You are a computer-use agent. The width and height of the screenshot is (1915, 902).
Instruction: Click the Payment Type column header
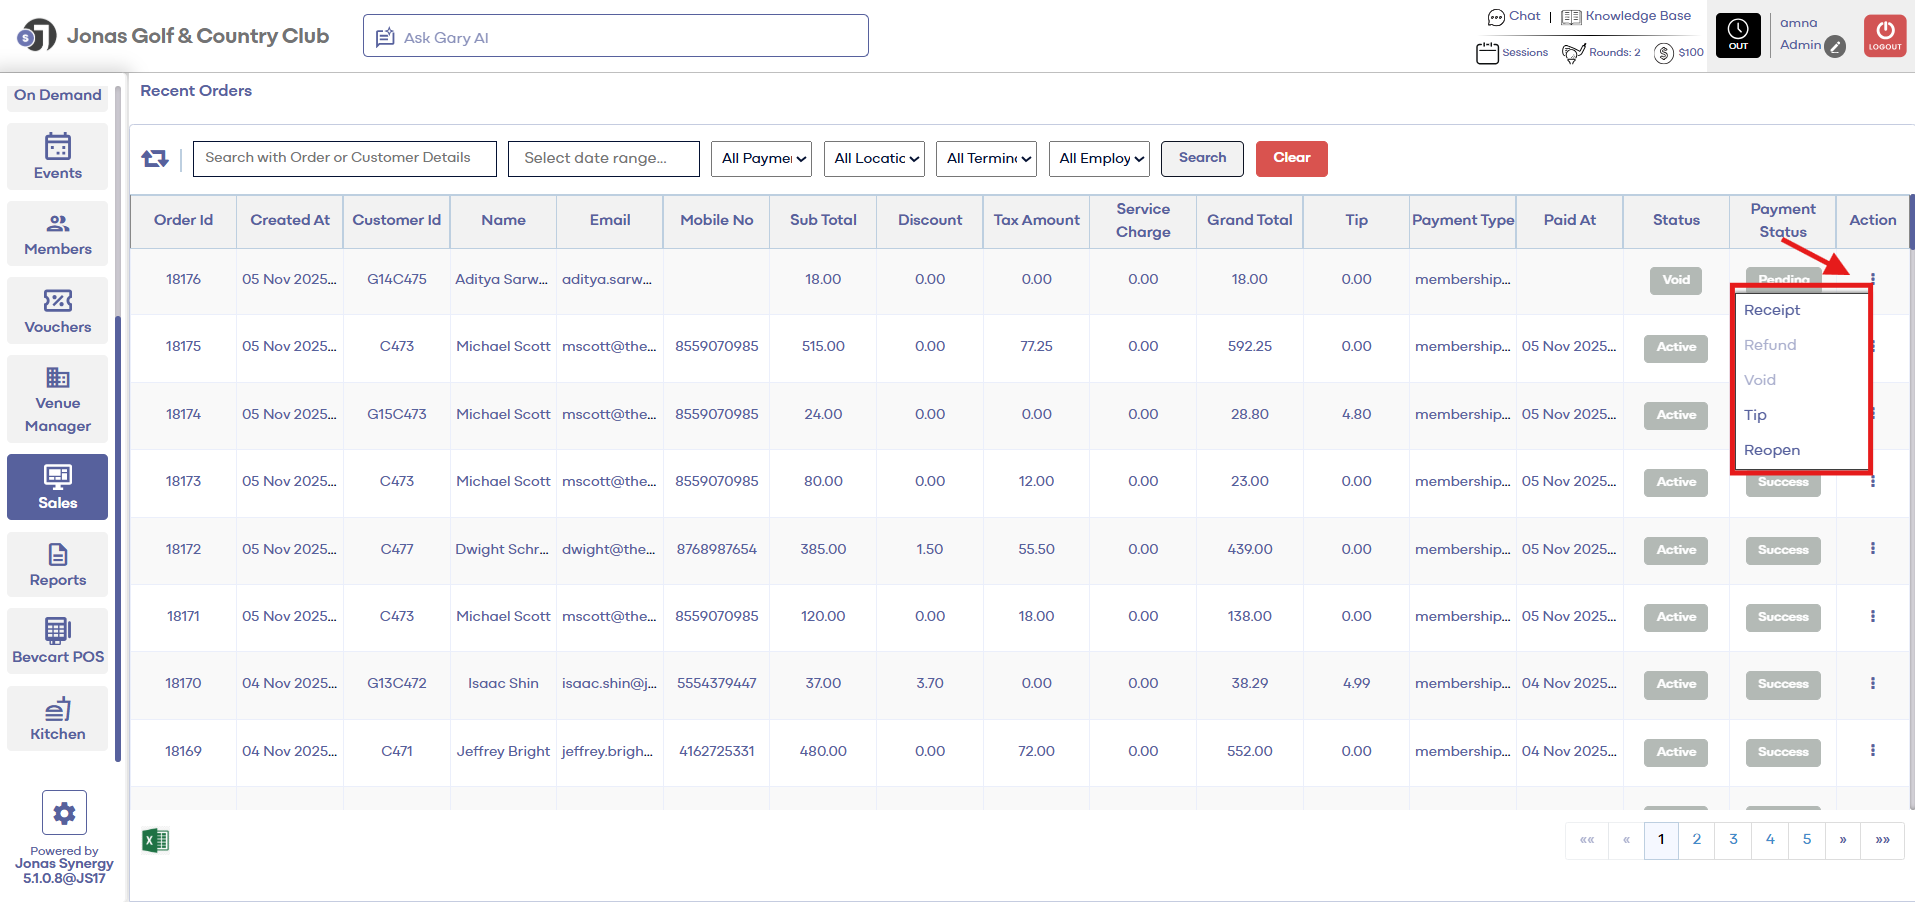(1463, 220)
